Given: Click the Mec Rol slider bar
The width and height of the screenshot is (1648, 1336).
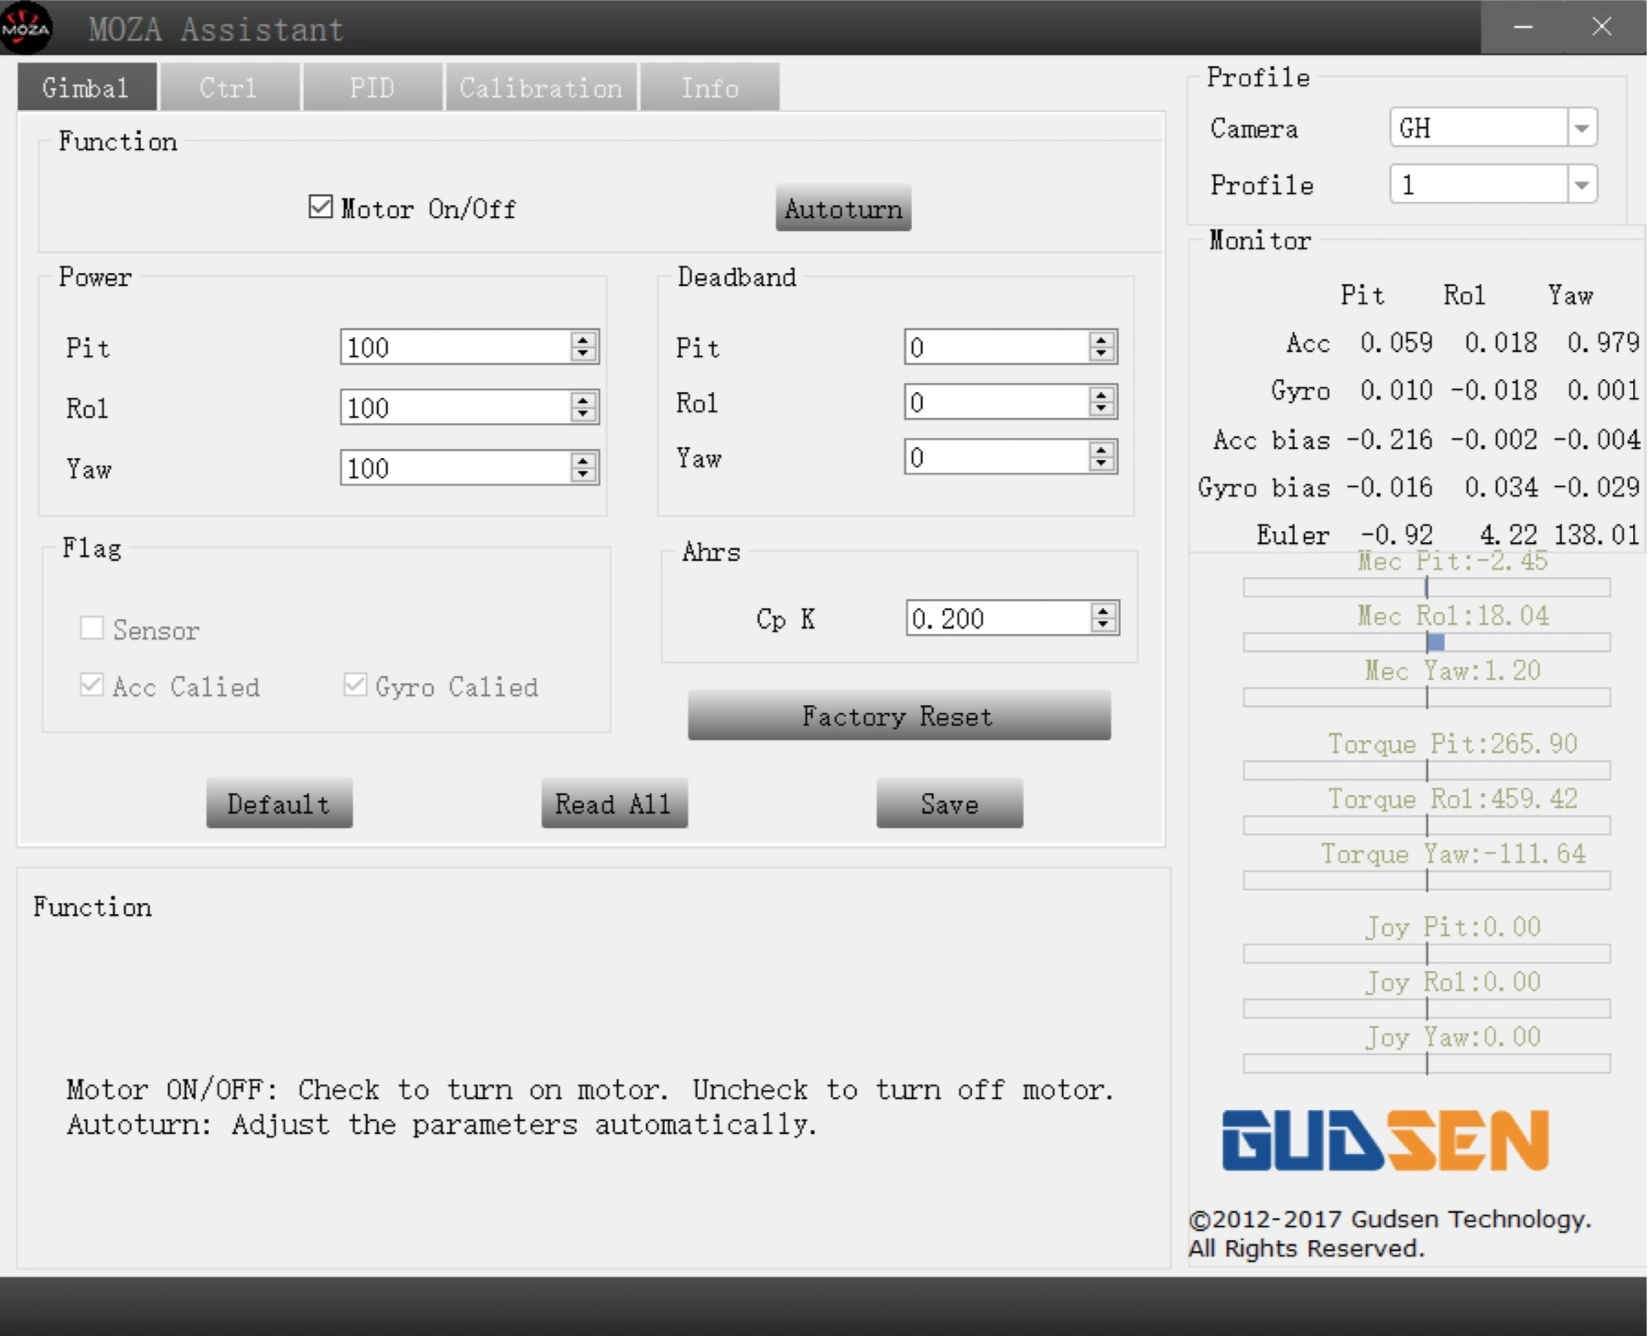Looking at the screenshot, I should (1427, 642).
